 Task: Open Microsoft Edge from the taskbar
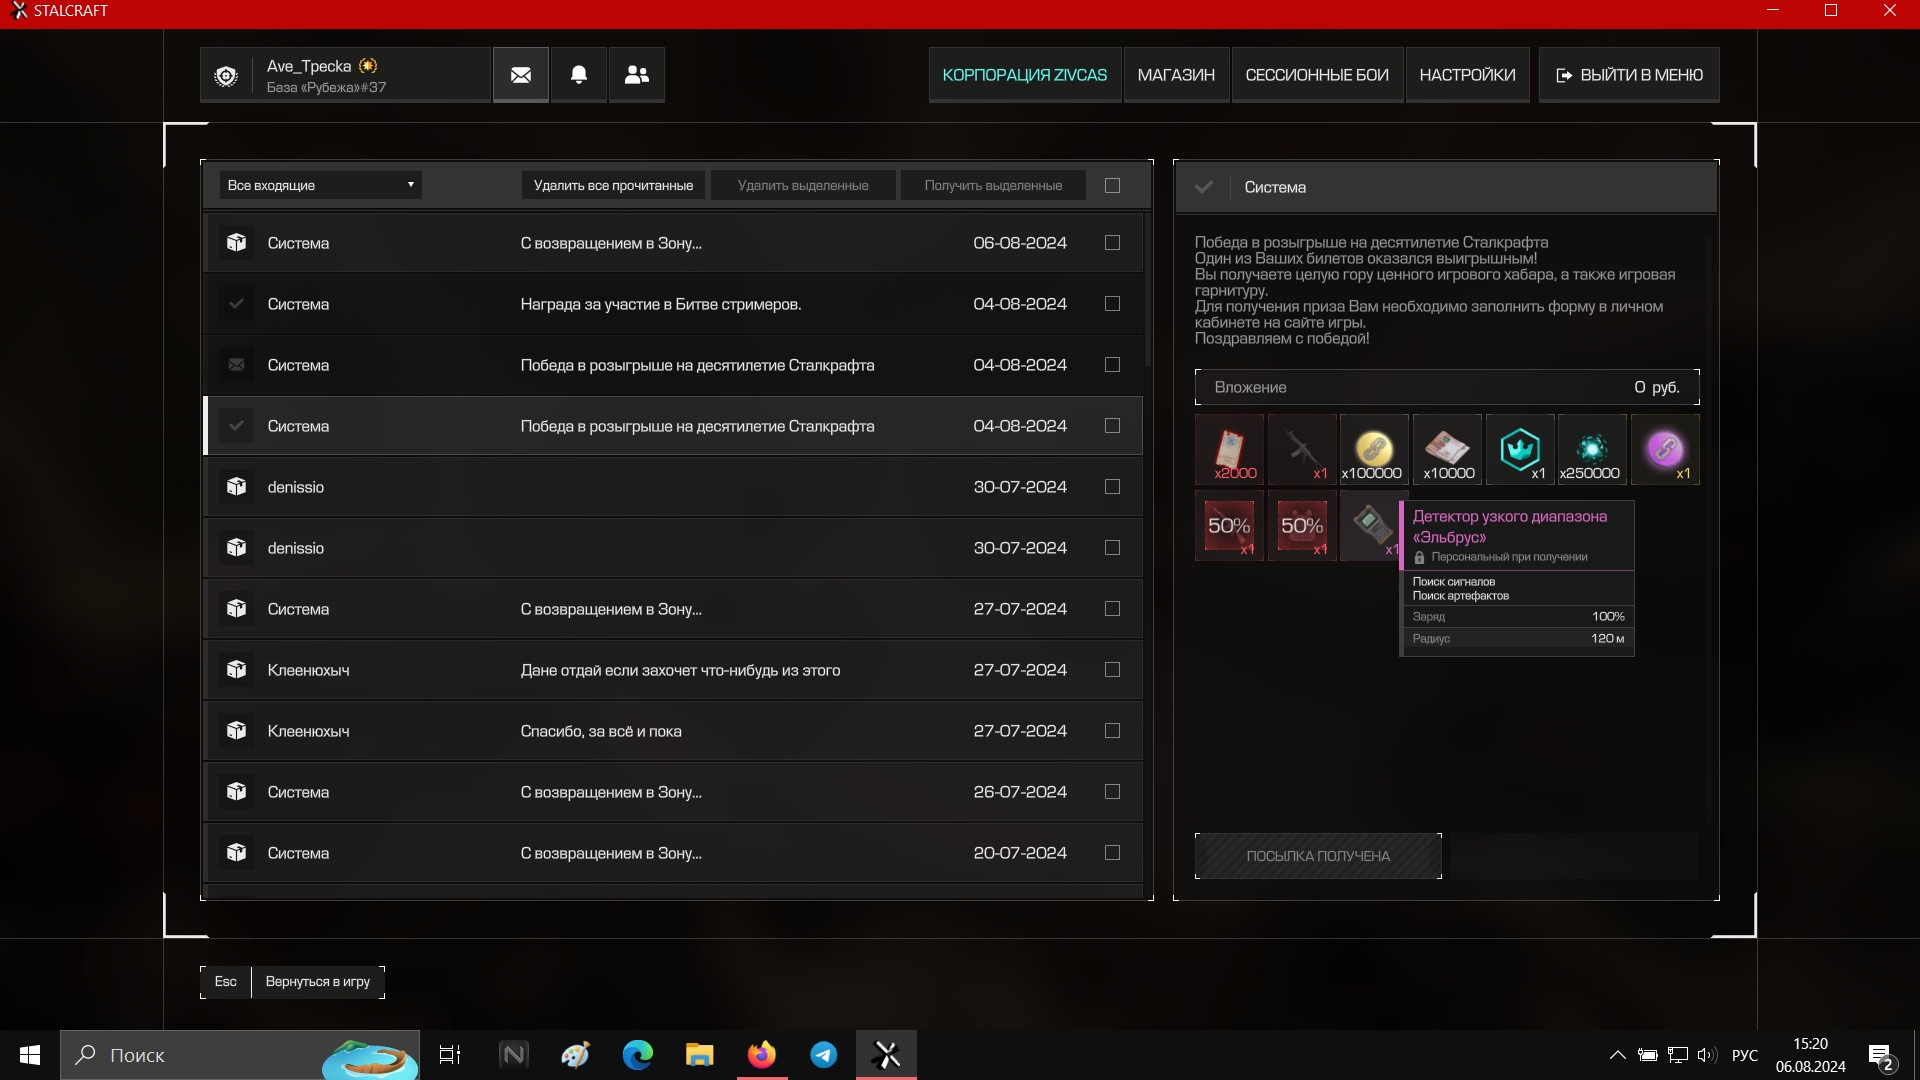coord(637,1055)
